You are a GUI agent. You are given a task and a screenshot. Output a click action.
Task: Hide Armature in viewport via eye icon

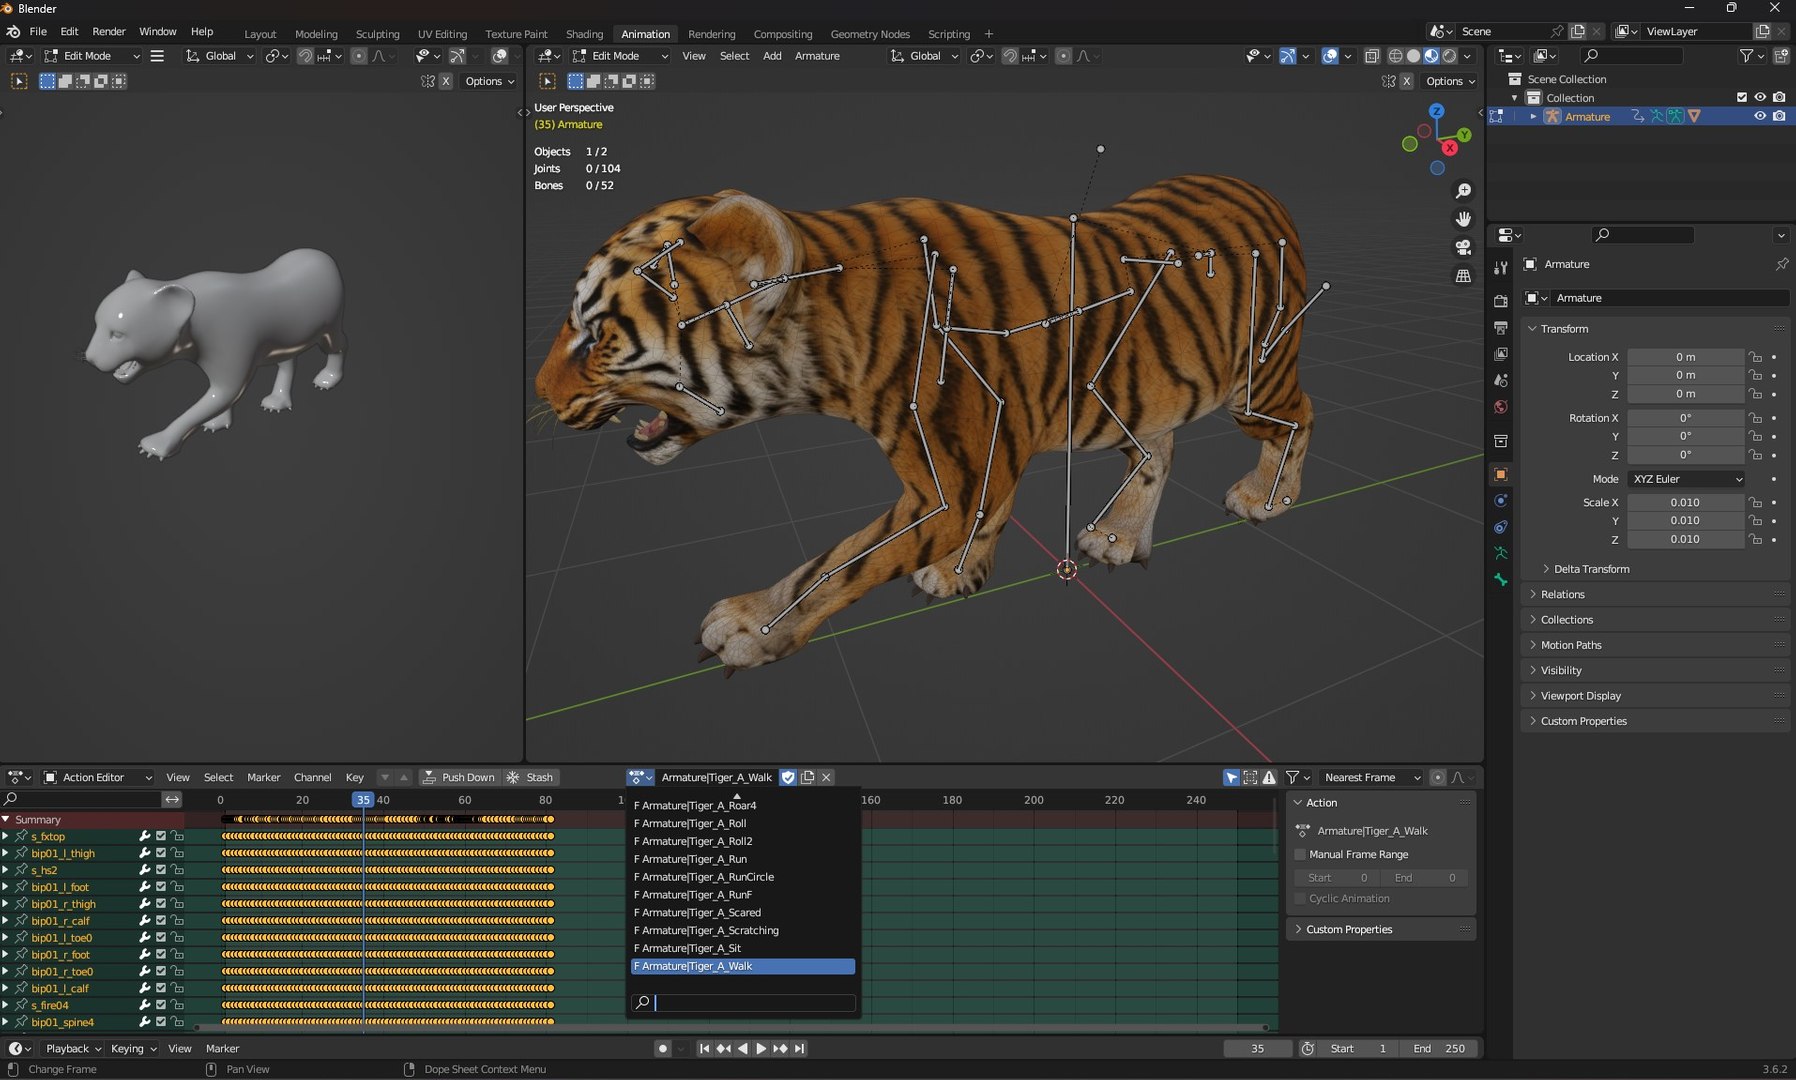(x=1760, y=116)
